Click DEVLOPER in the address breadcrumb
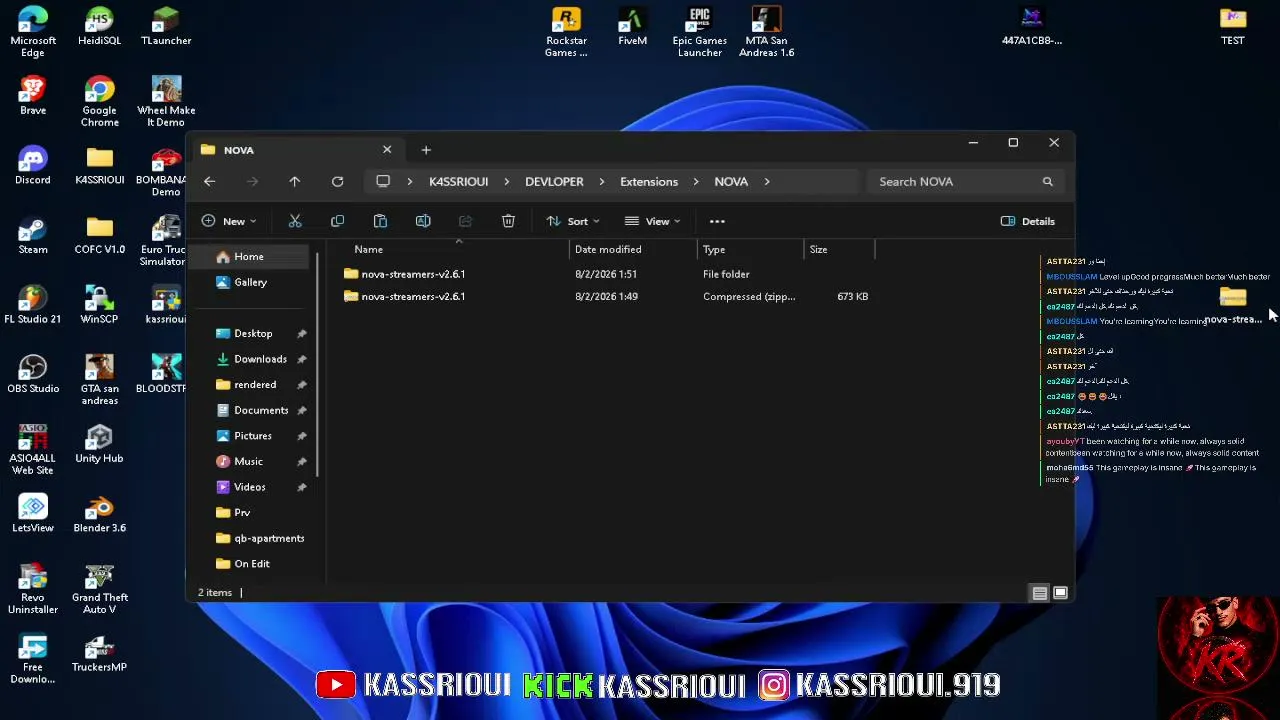This screenshot has width=1280, height=720. (554, 182)
